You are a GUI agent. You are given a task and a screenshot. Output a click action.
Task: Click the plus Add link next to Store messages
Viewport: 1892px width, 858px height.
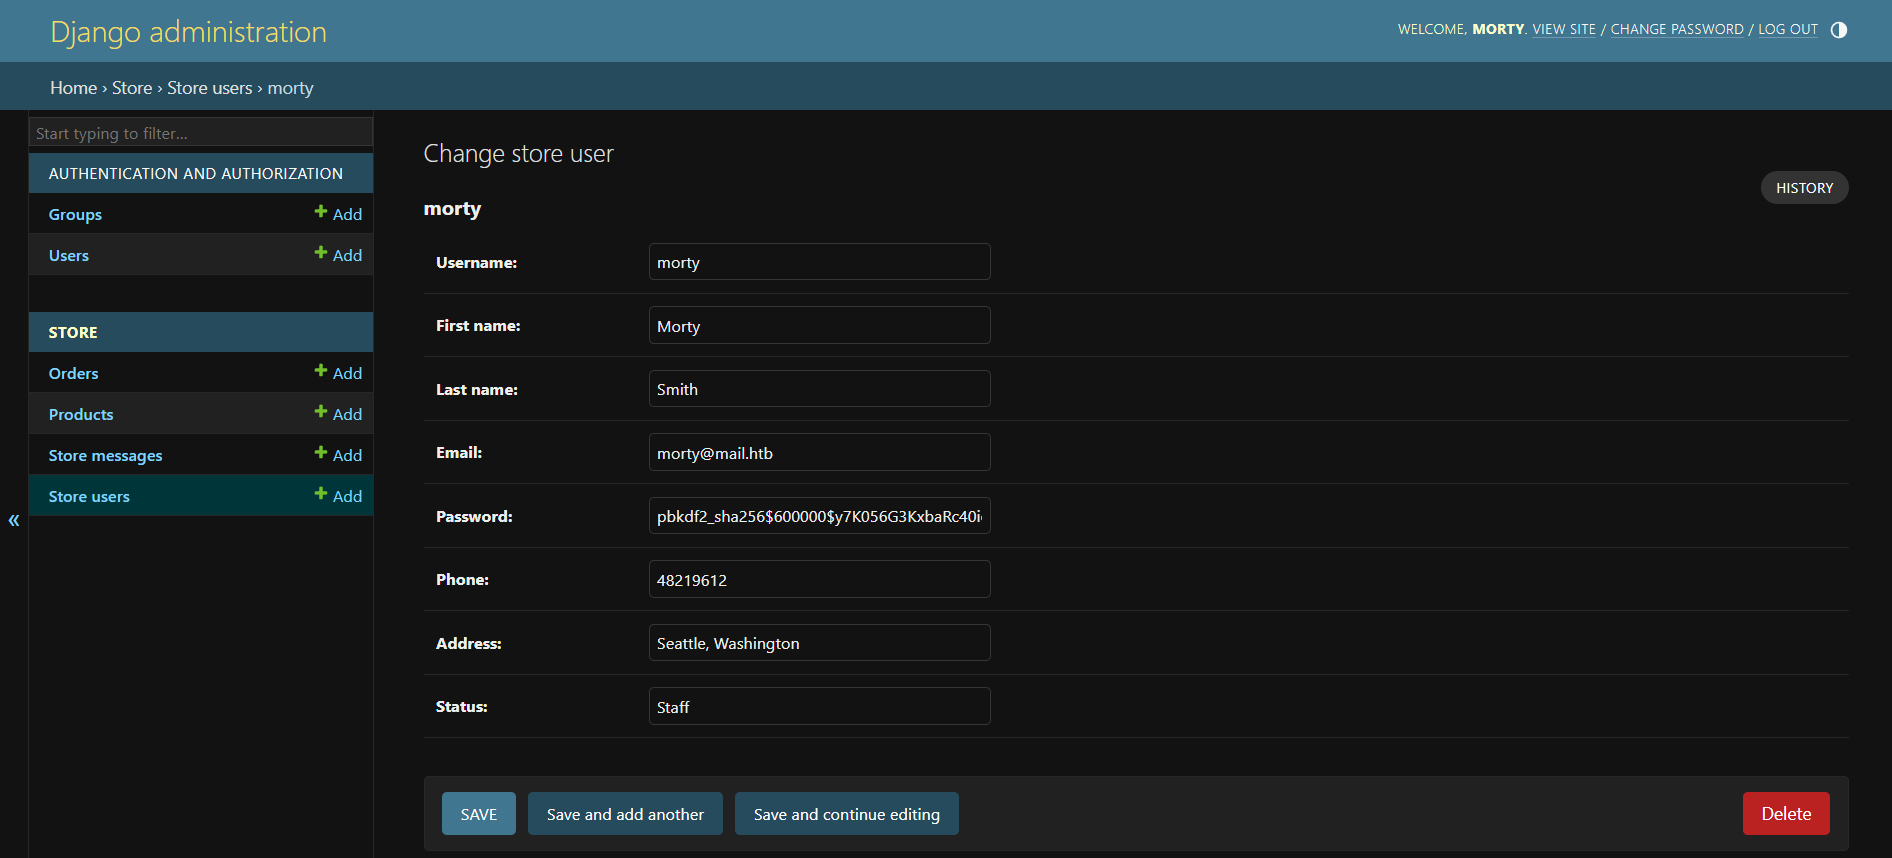tap(338, 455)
